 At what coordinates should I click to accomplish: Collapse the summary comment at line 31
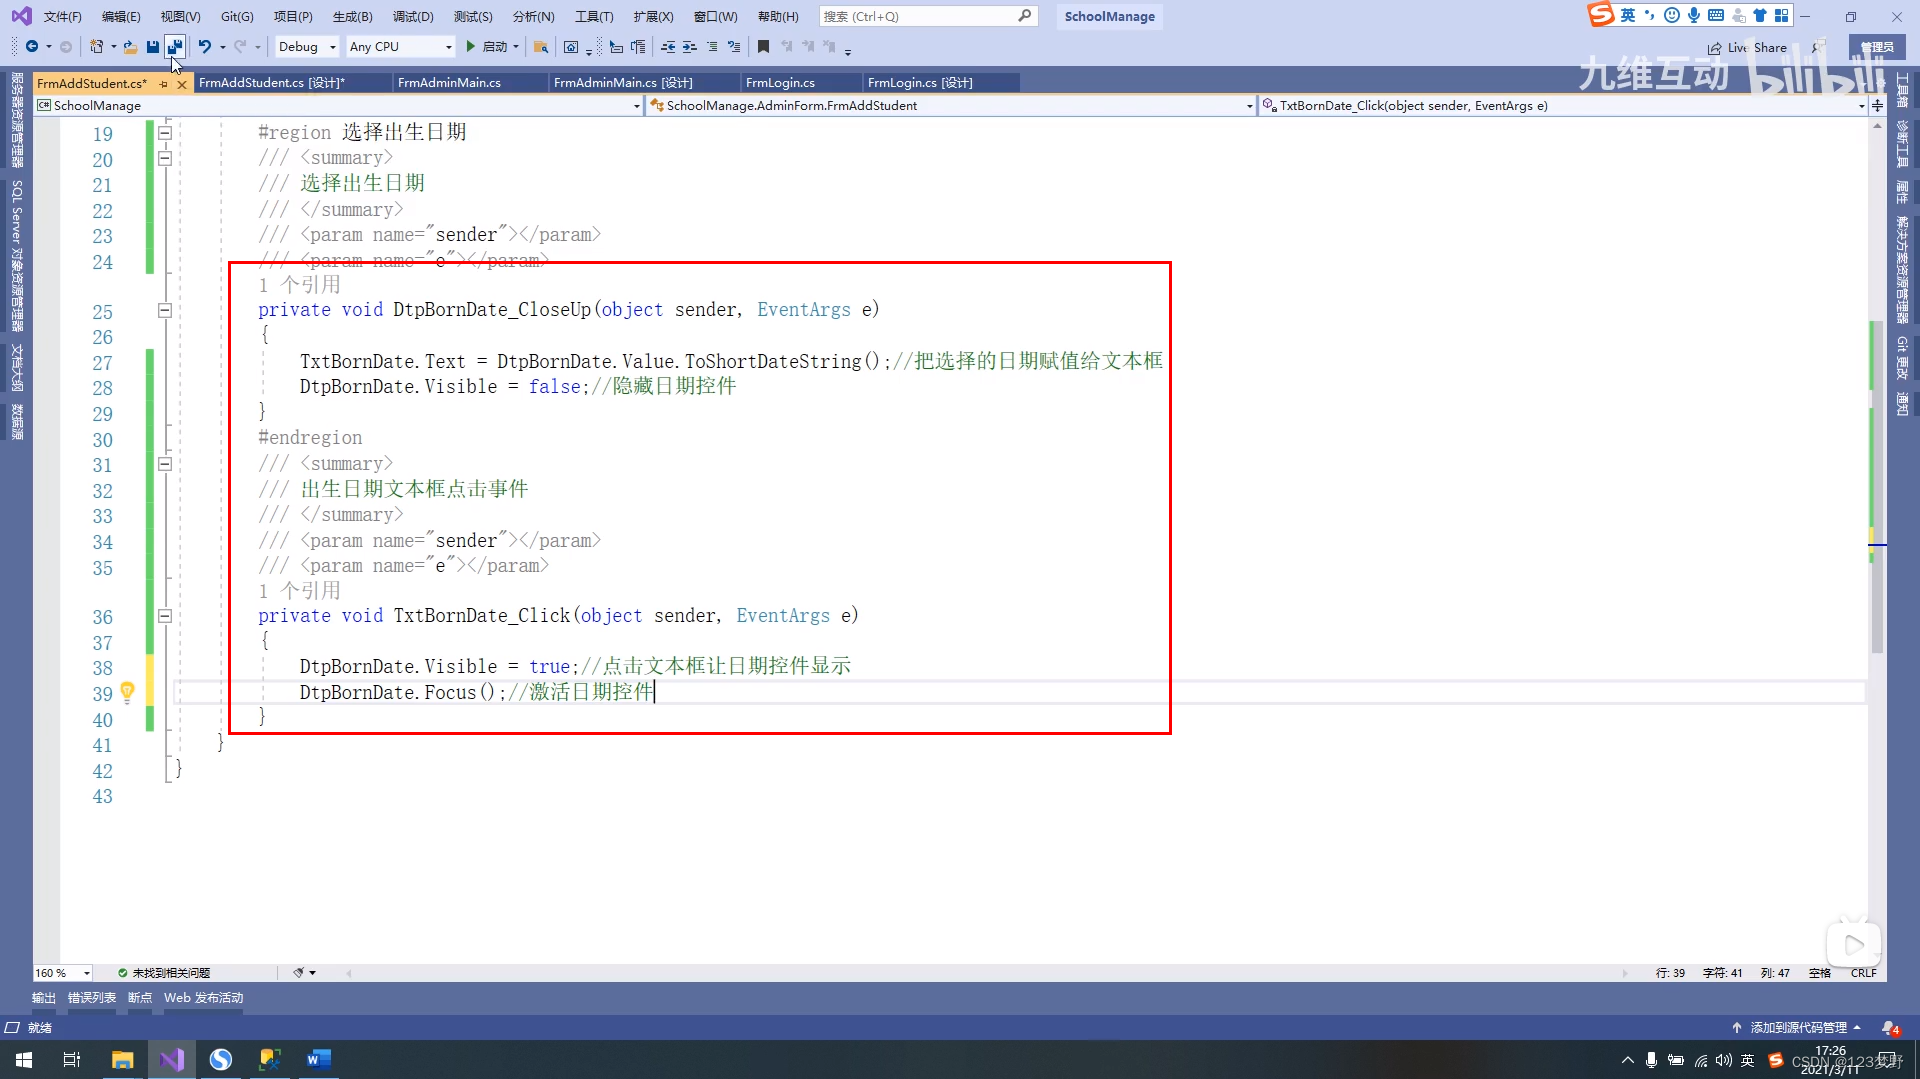tap(165, 464)
